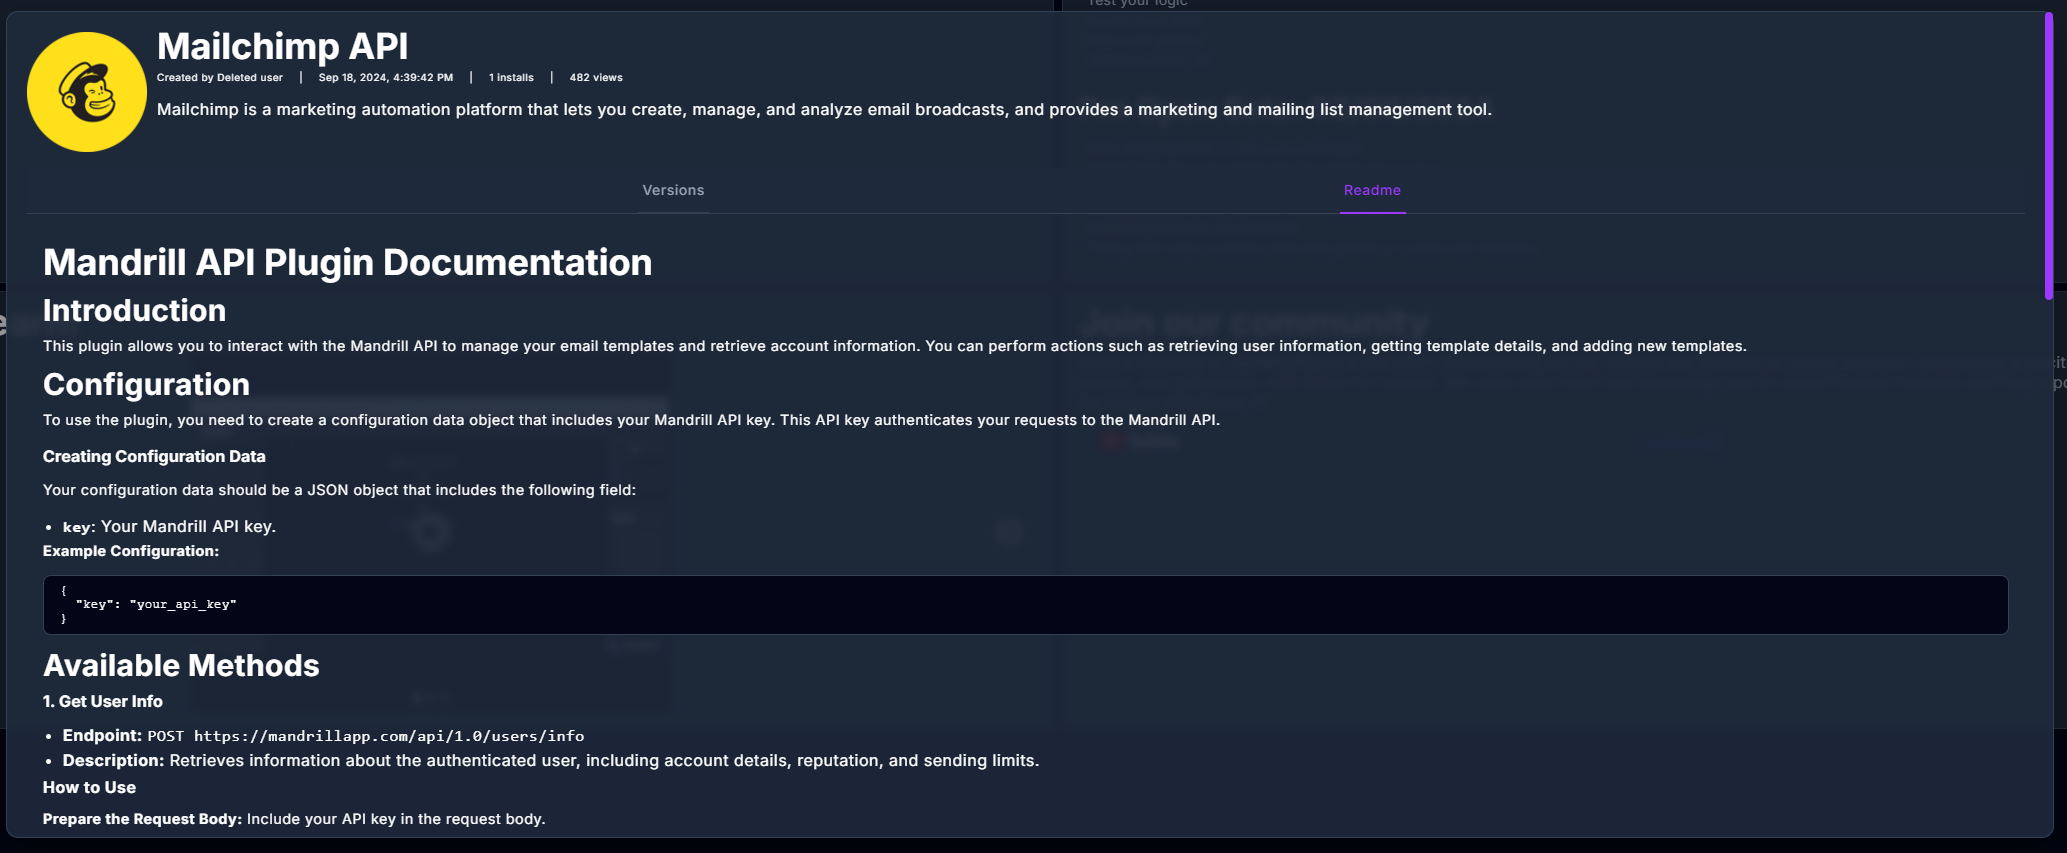Viewport: 2067px width, 853px height.
Task: Click the Mandrill API Plugin Documentation heading
Action: (347, 263)
